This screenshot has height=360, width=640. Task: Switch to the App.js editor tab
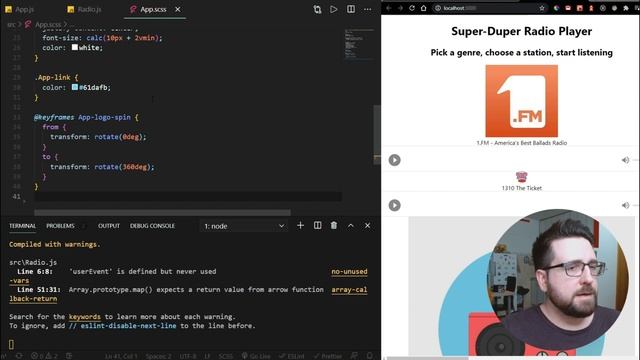20,9
